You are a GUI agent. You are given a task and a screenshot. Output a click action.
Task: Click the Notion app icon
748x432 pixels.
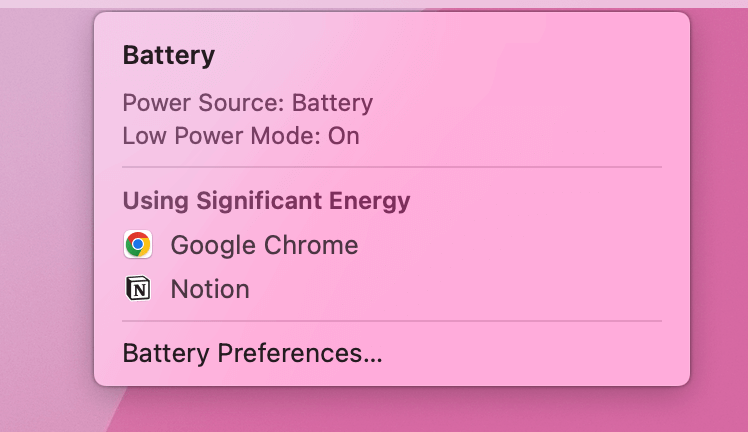point(138,288)
